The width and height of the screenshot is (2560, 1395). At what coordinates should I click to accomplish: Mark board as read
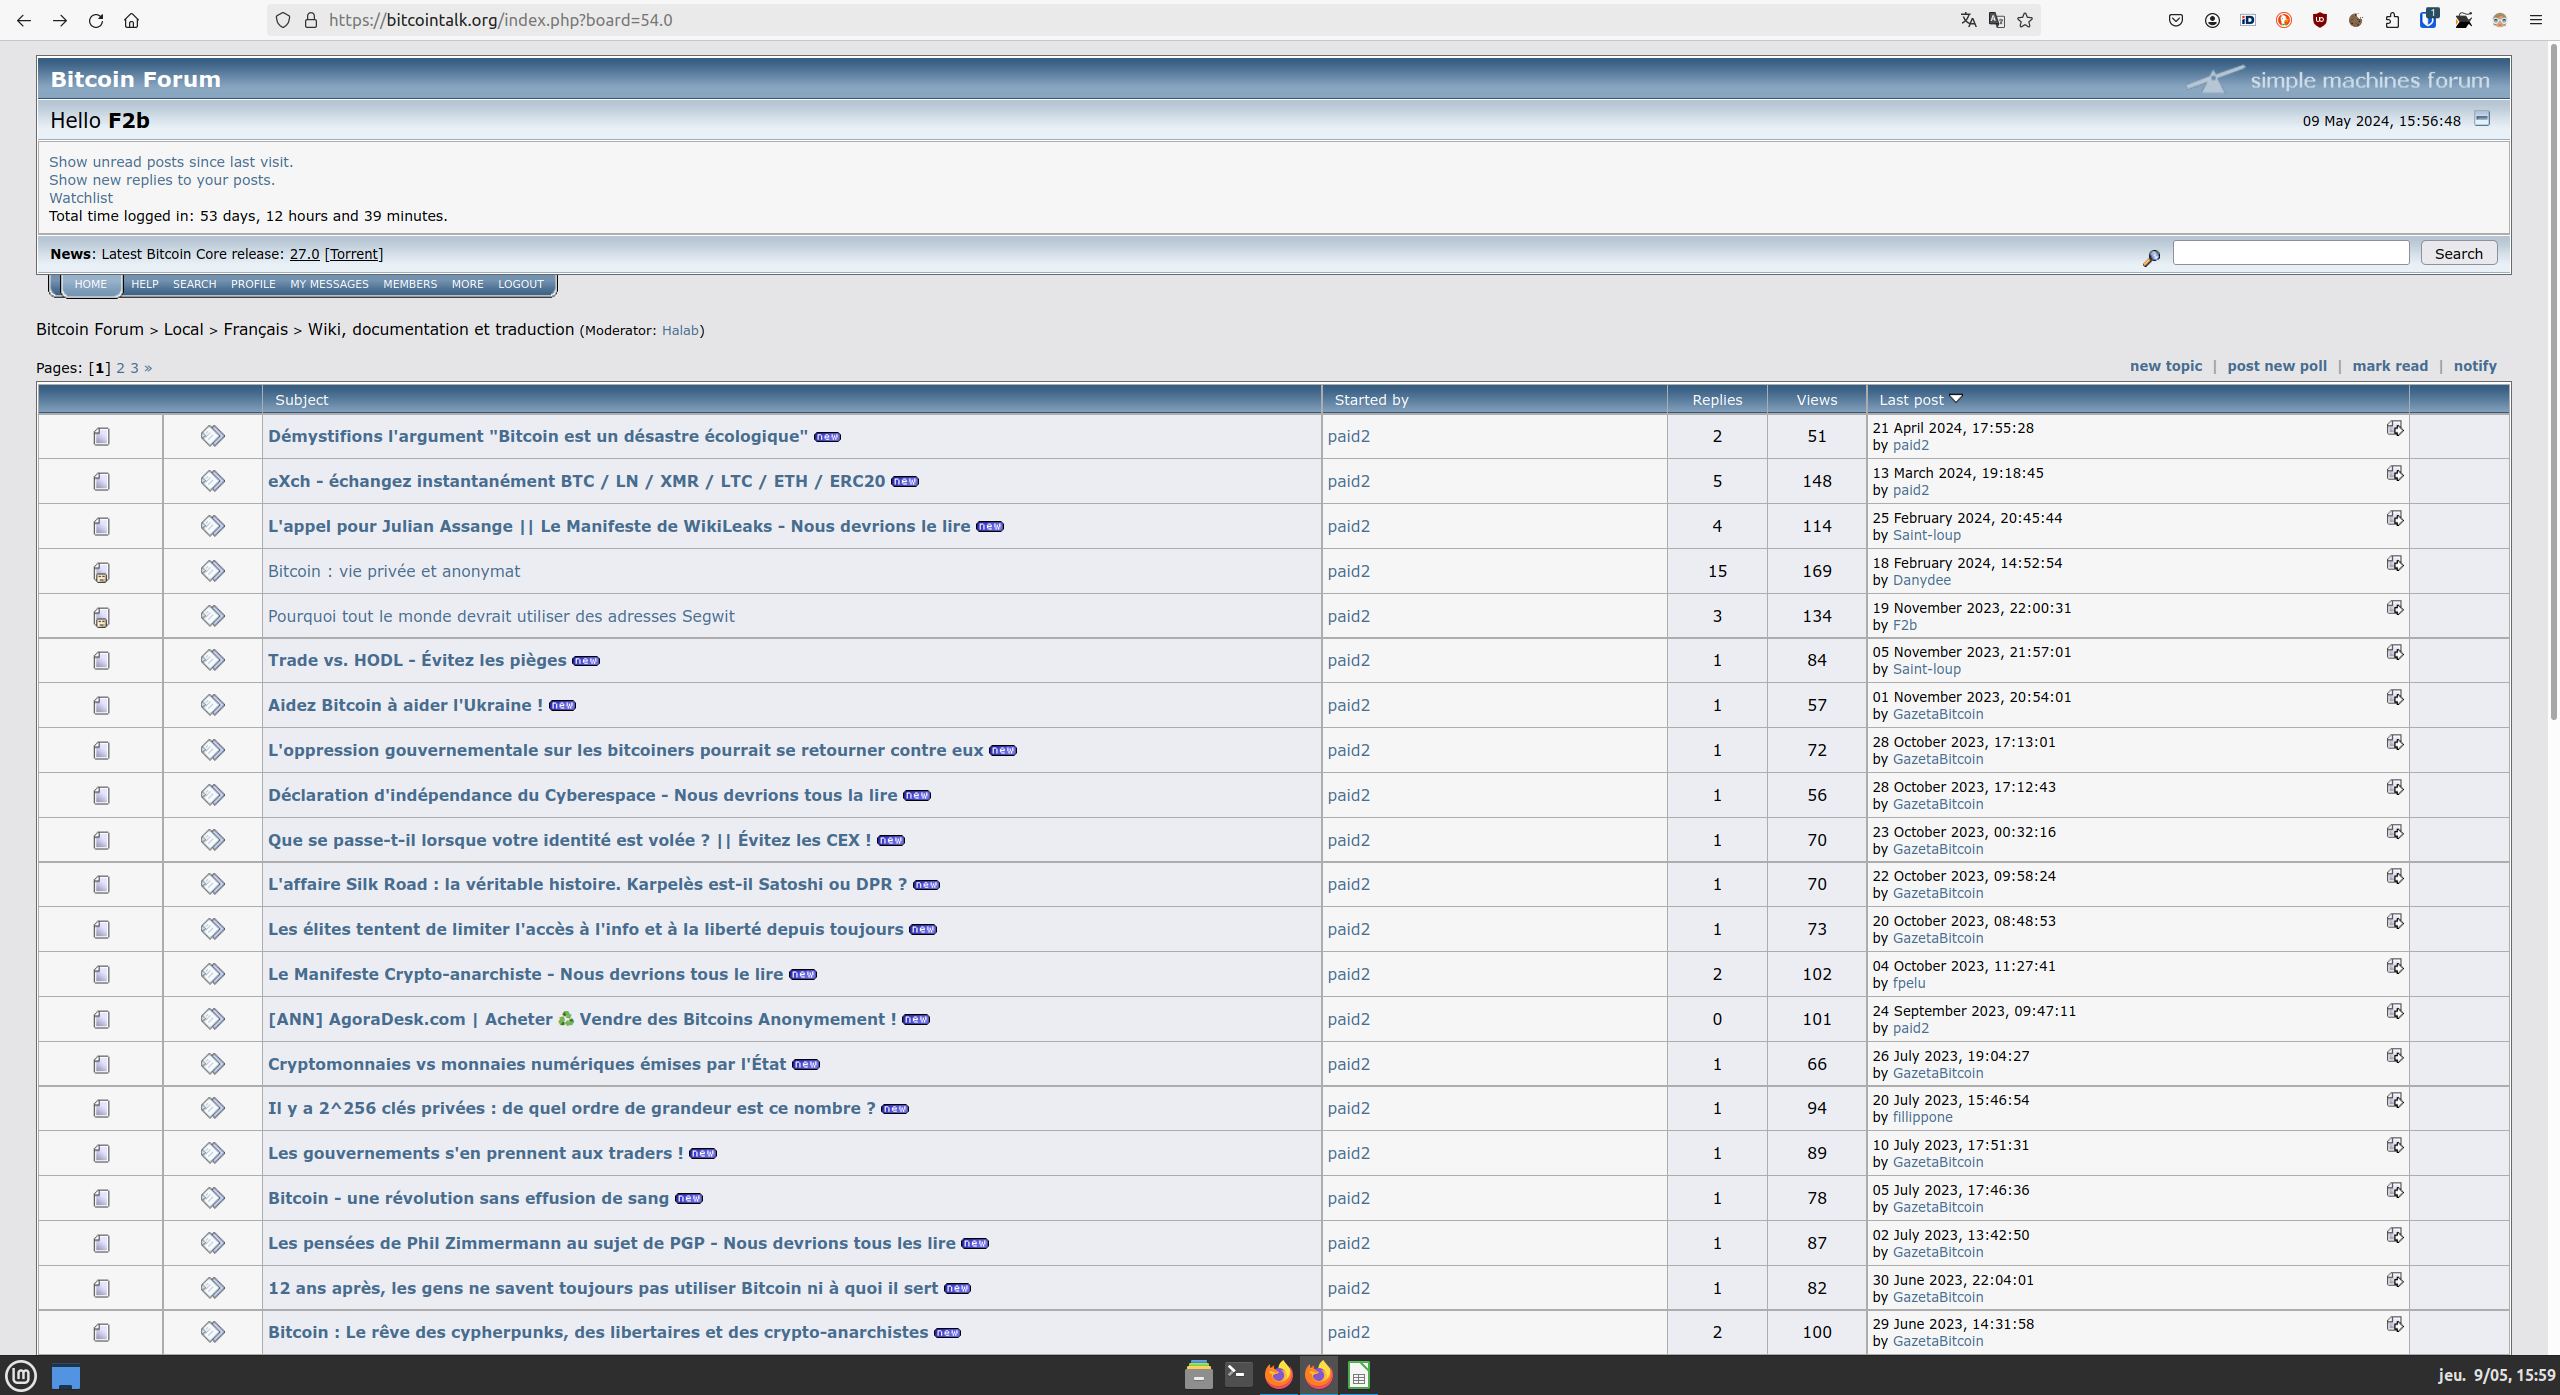pos(2390,366)
